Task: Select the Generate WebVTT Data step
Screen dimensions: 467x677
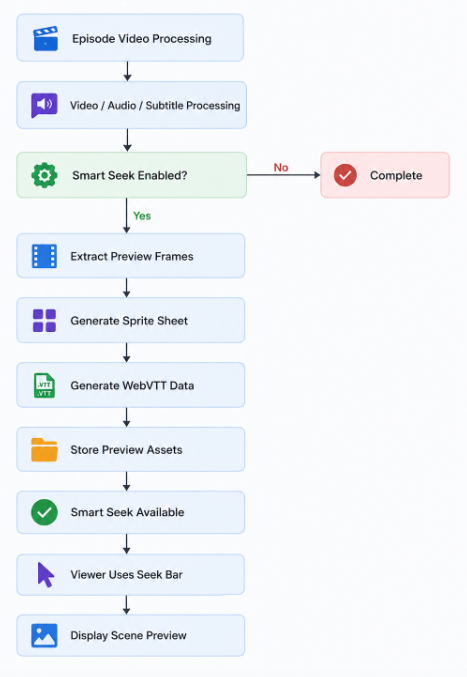Action: click(x=130, y=385)
